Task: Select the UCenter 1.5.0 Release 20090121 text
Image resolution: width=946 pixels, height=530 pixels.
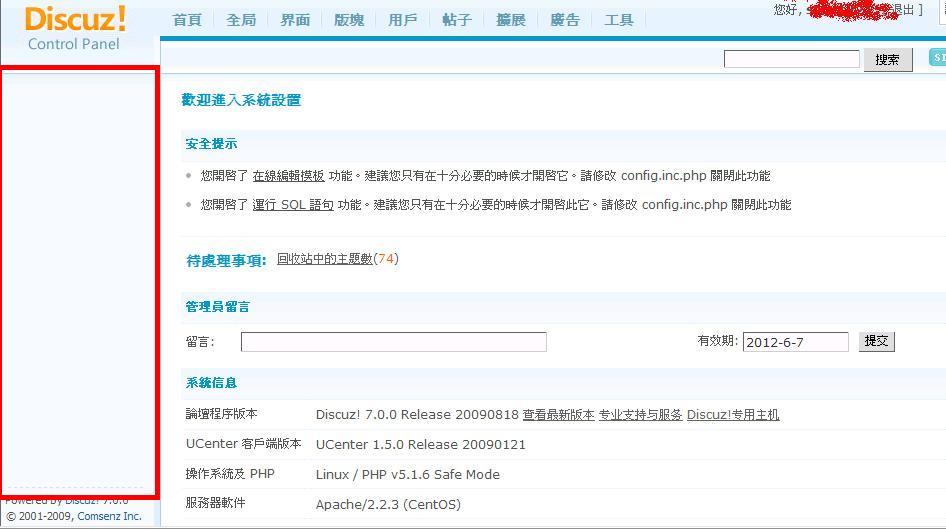Action: (421, 444)
